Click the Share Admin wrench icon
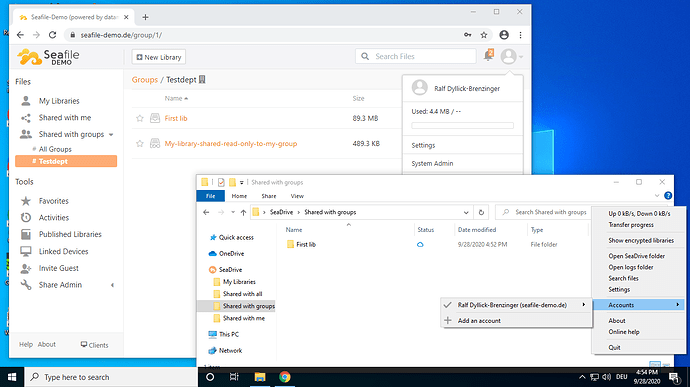 [x=26, y=285]
